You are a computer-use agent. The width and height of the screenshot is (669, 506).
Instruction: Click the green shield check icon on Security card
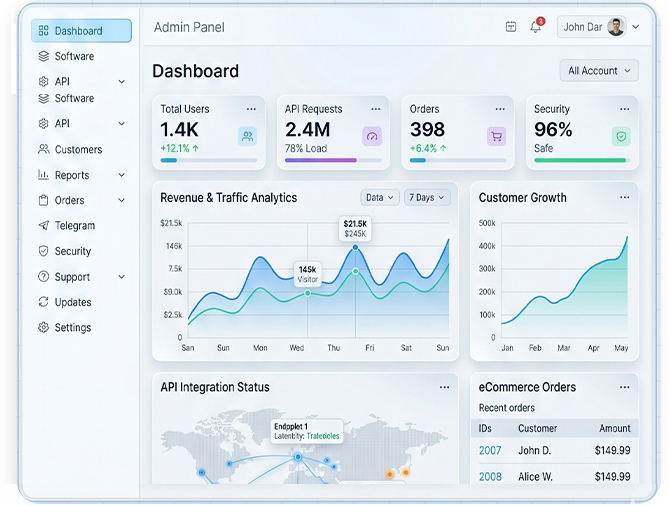(621, 137)
